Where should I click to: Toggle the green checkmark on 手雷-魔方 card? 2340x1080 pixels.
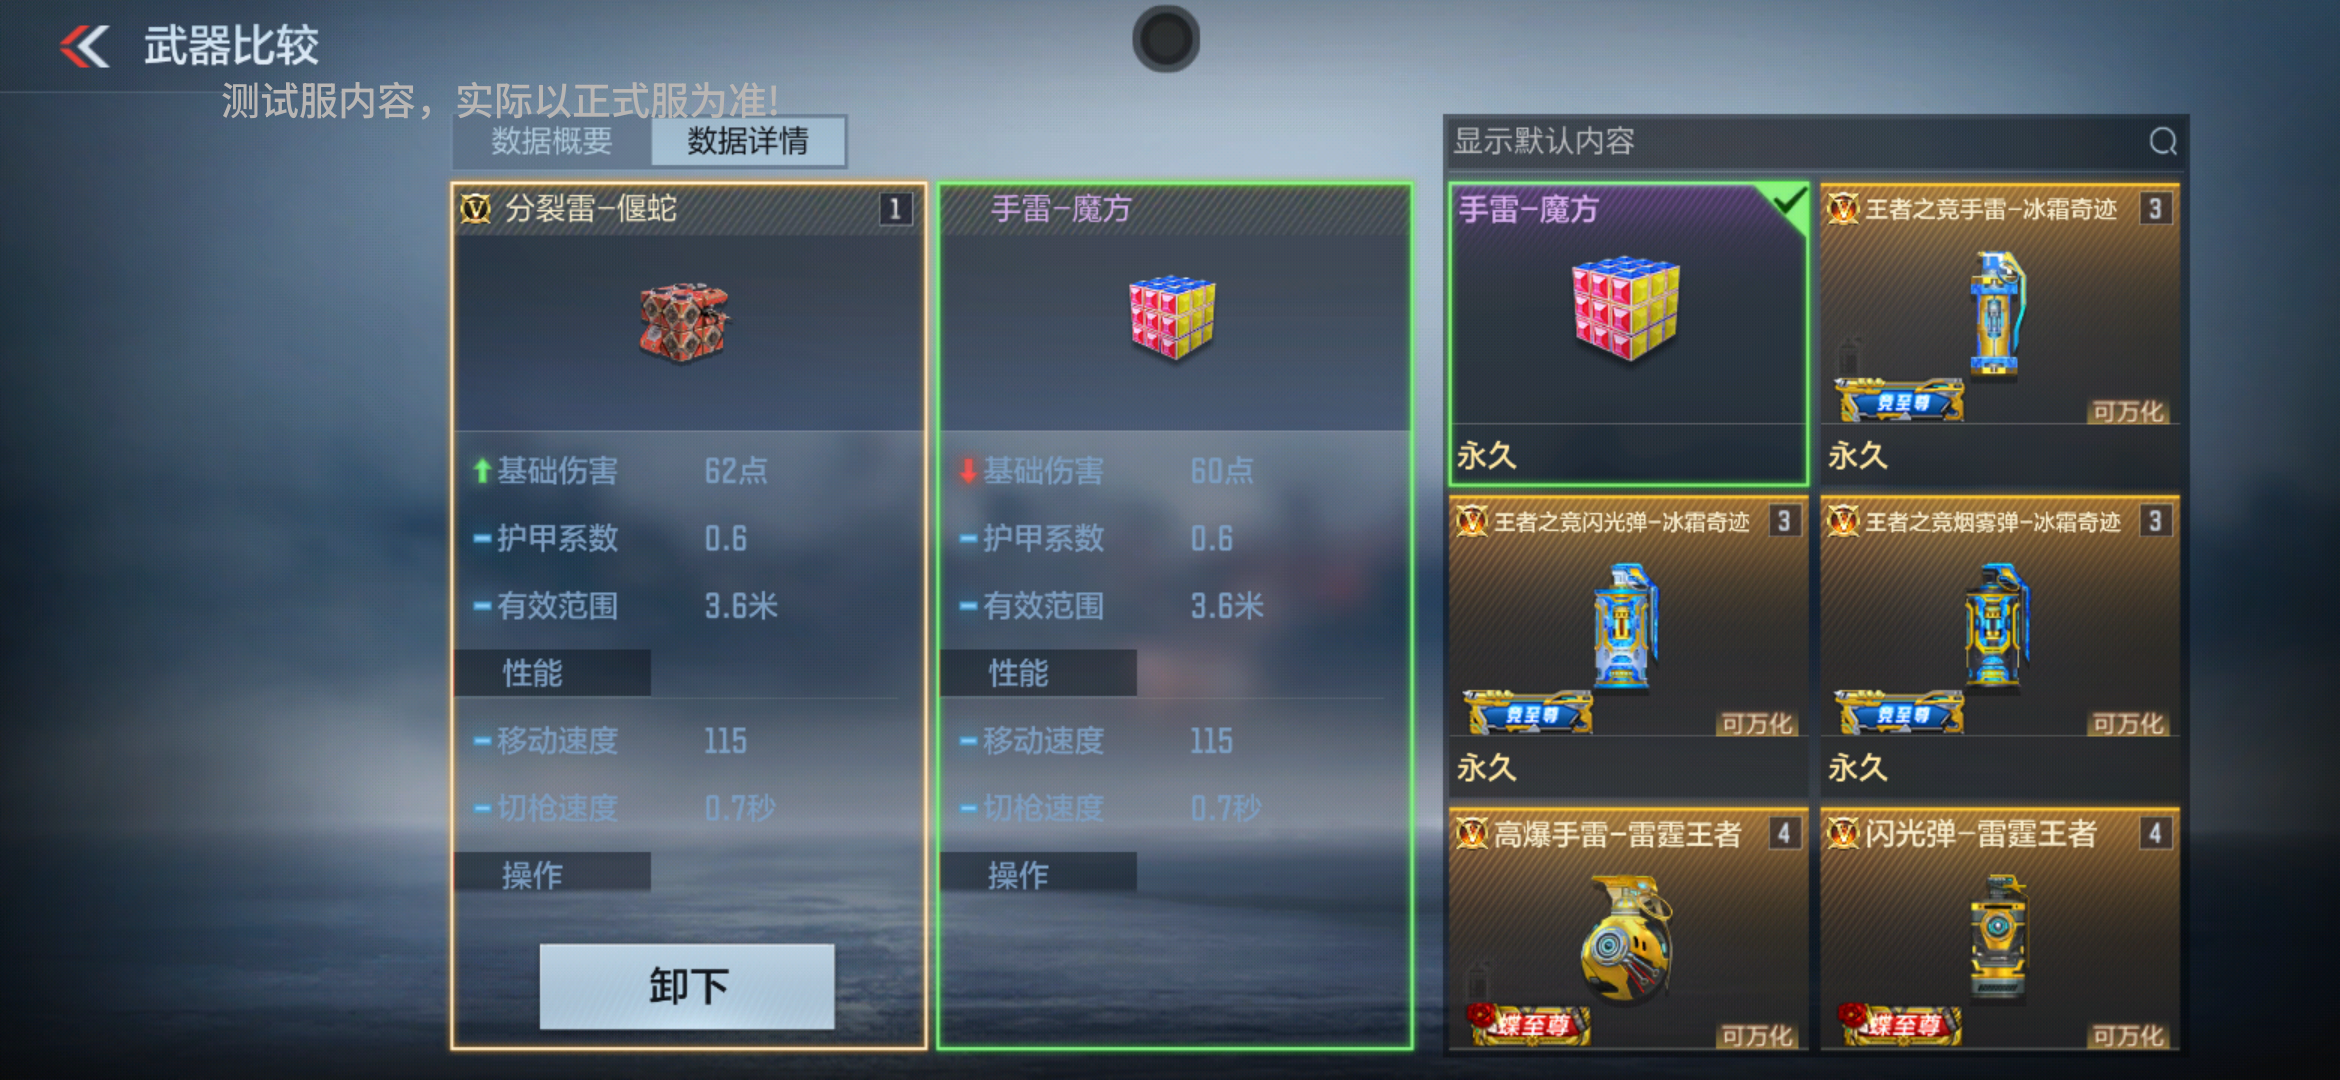(1788, 204)
